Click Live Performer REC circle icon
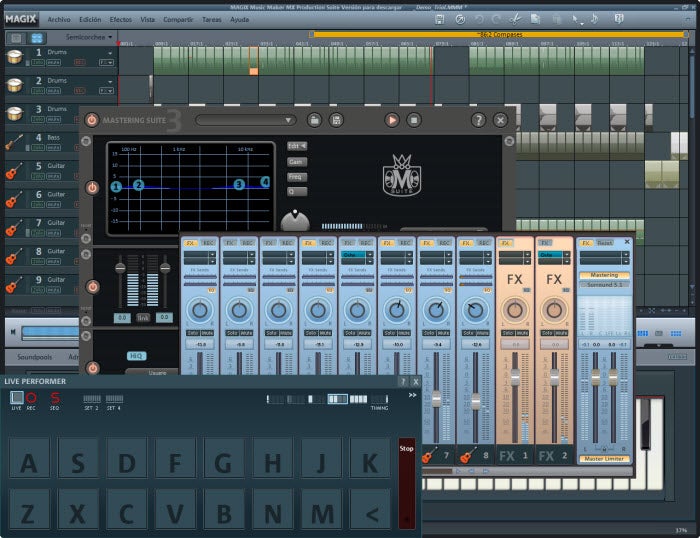Screen dimensions: 700x538 (x=31, y=397)
